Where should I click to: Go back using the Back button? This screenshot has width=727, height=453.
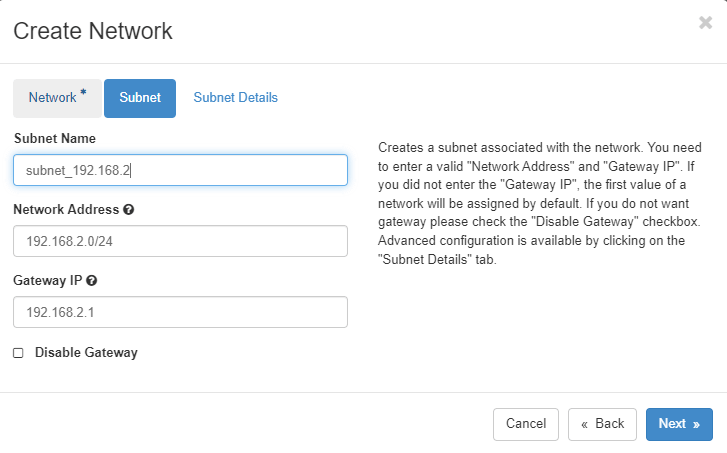(602, 424)
